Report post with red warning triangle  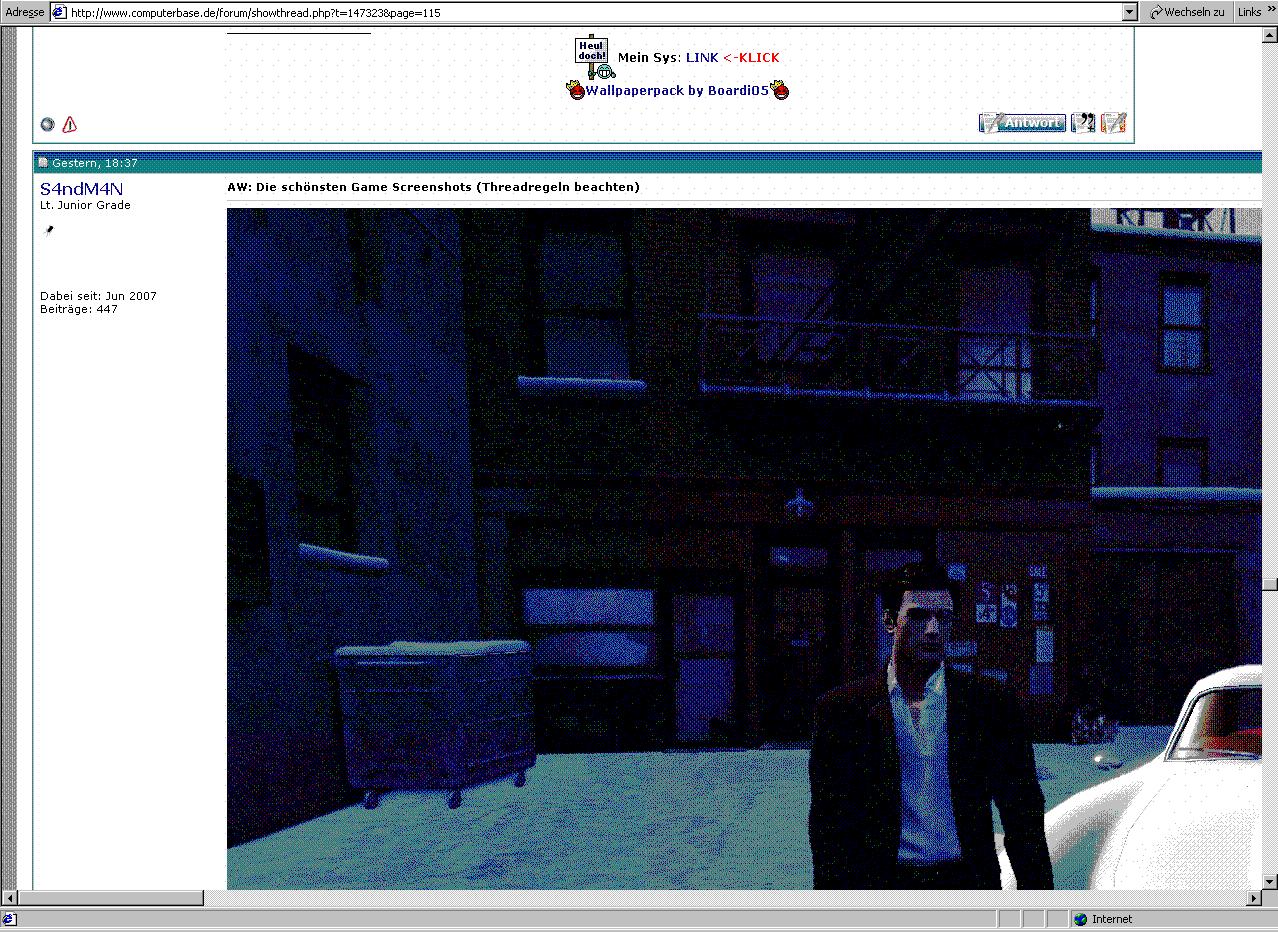(x=69, y=124)
